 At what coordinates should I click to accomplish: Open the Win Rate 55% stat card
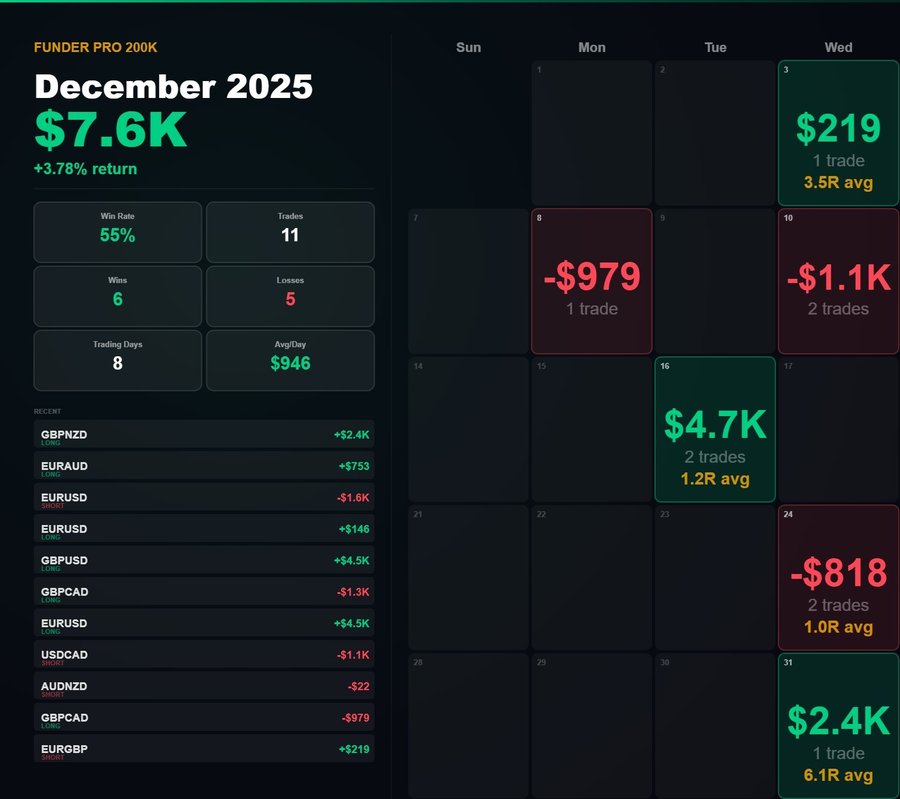coord(118,232)
